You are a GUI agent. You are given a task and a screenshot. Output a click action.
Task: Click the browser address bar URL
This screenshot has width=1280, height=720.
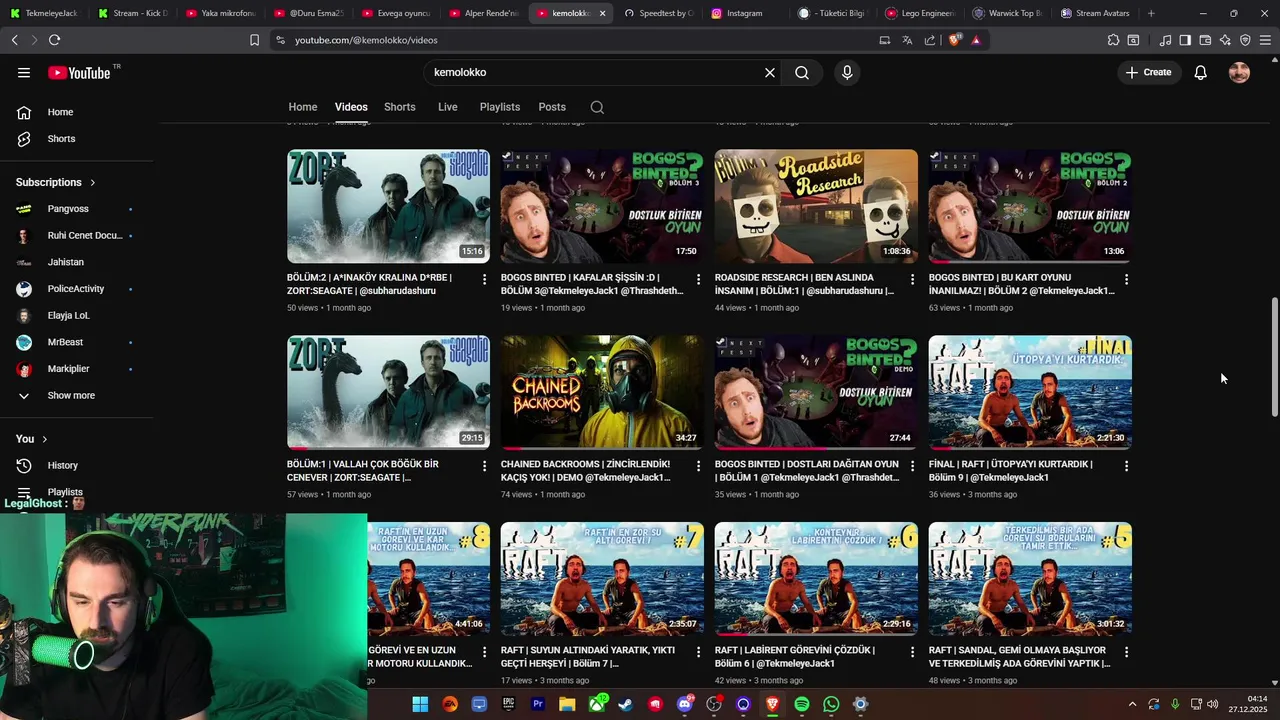coord(366,40)
